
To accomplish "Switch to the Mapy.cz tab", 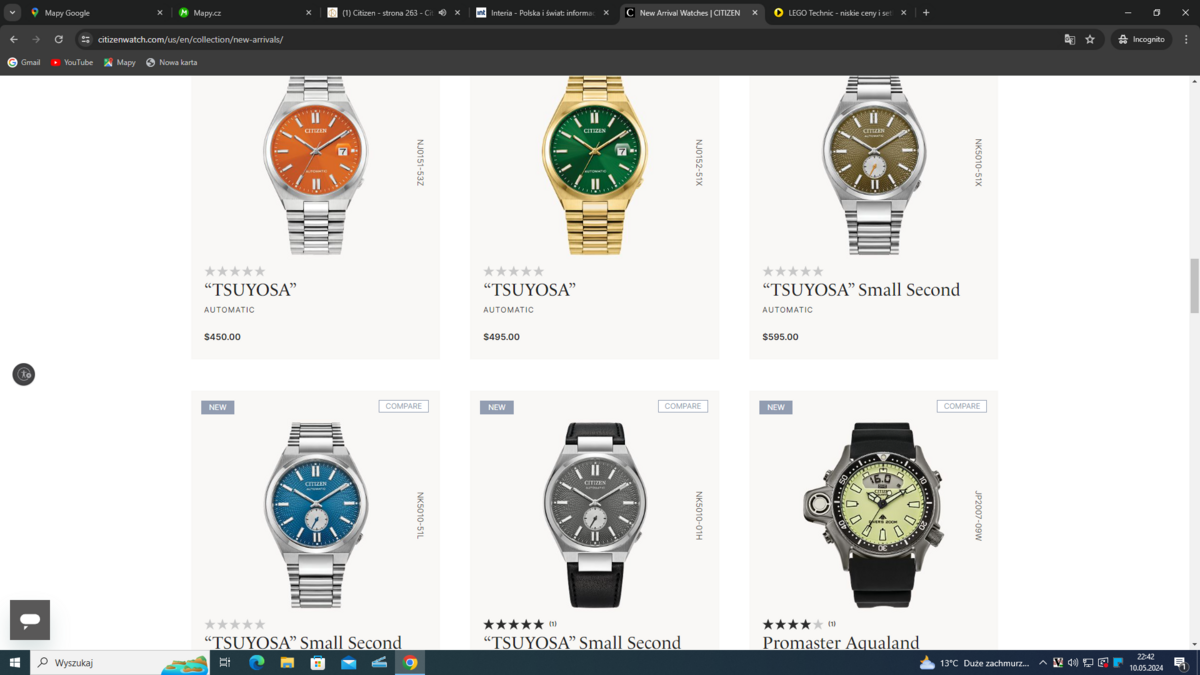I will [240, 13].
